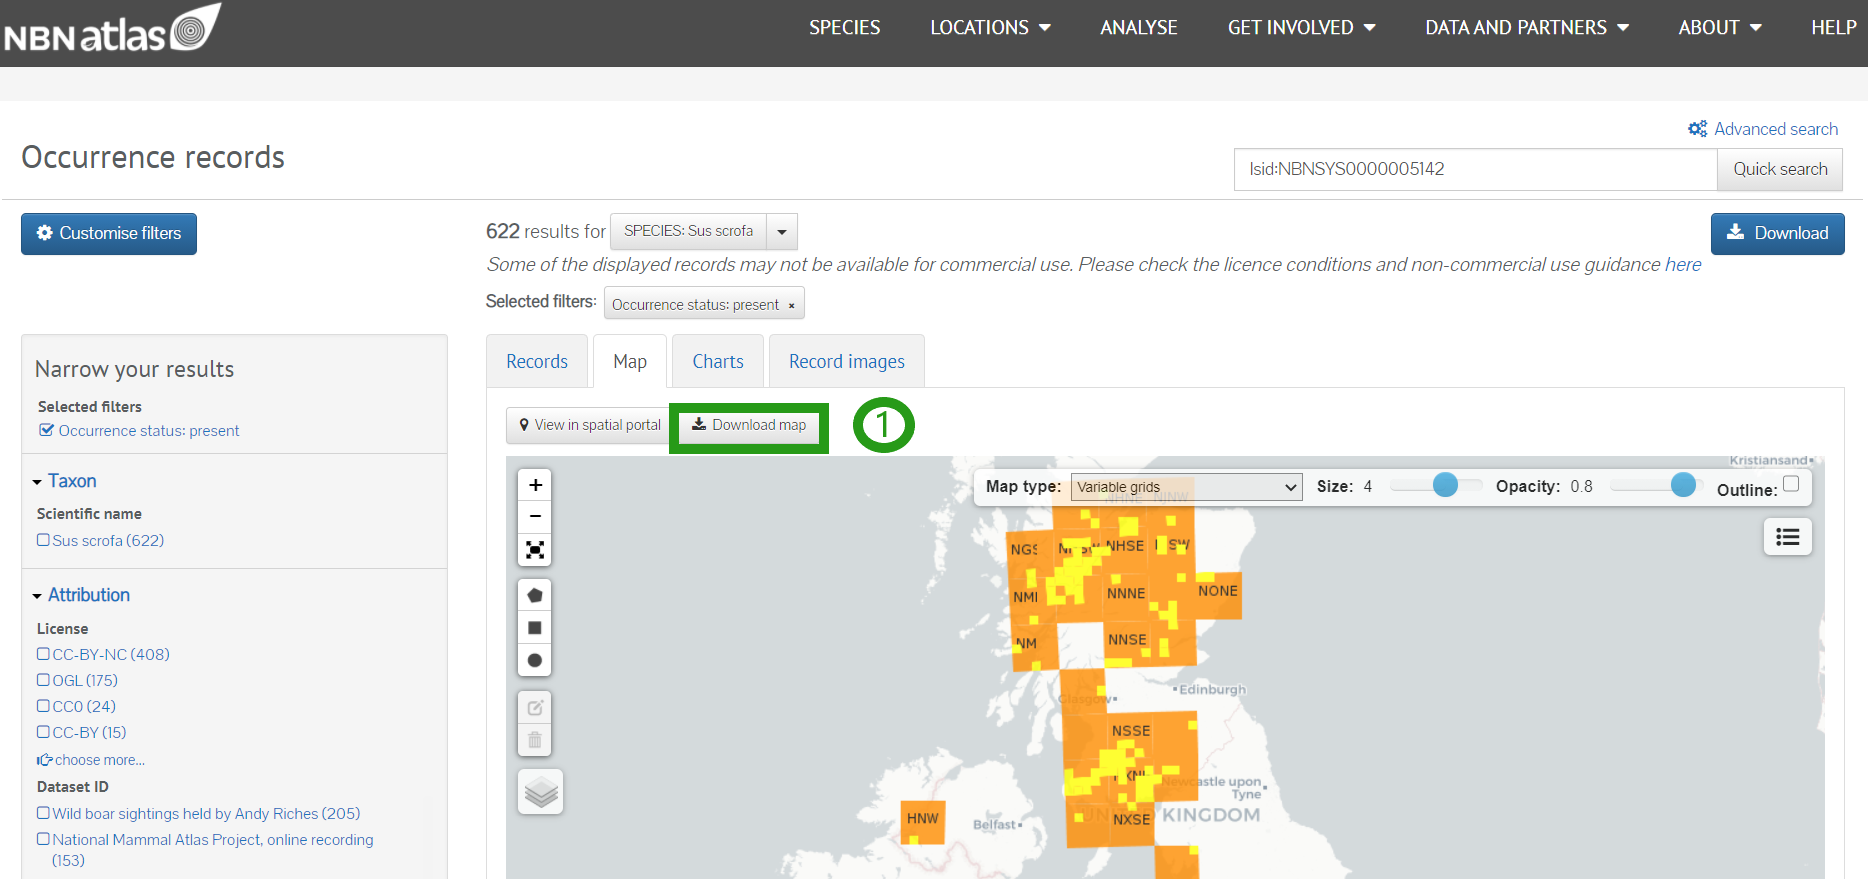The image size is (1868, 879).
Task: Select the draw polygon tool
Action: (x=535, y=596)
